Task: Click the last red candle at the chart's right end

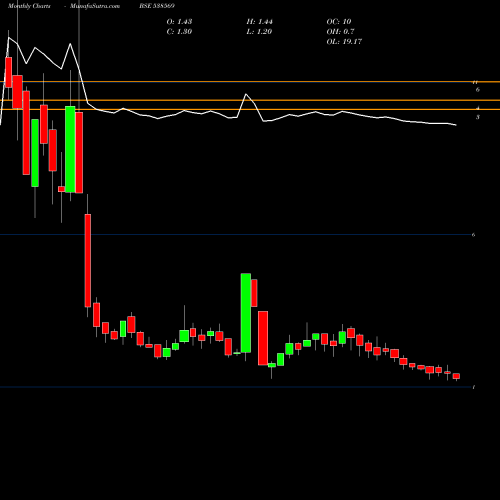Action: pos(456,376)
